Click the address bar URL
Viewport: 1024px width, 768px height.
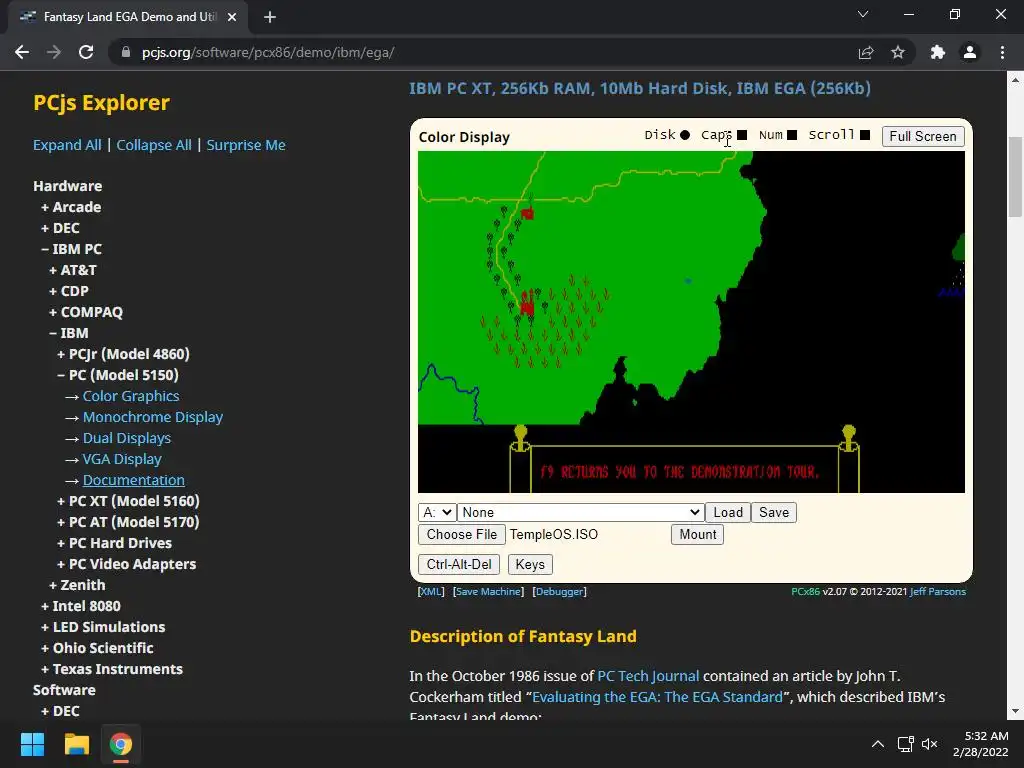click(268, 52)
